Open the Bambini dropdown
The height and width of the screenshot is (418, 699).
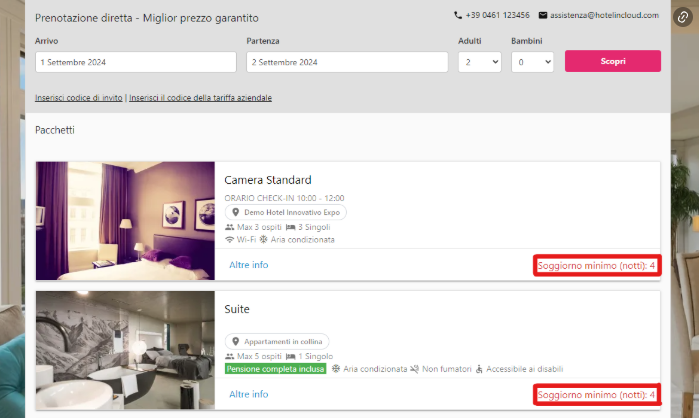pyautogui.click(x=532, y=62)
